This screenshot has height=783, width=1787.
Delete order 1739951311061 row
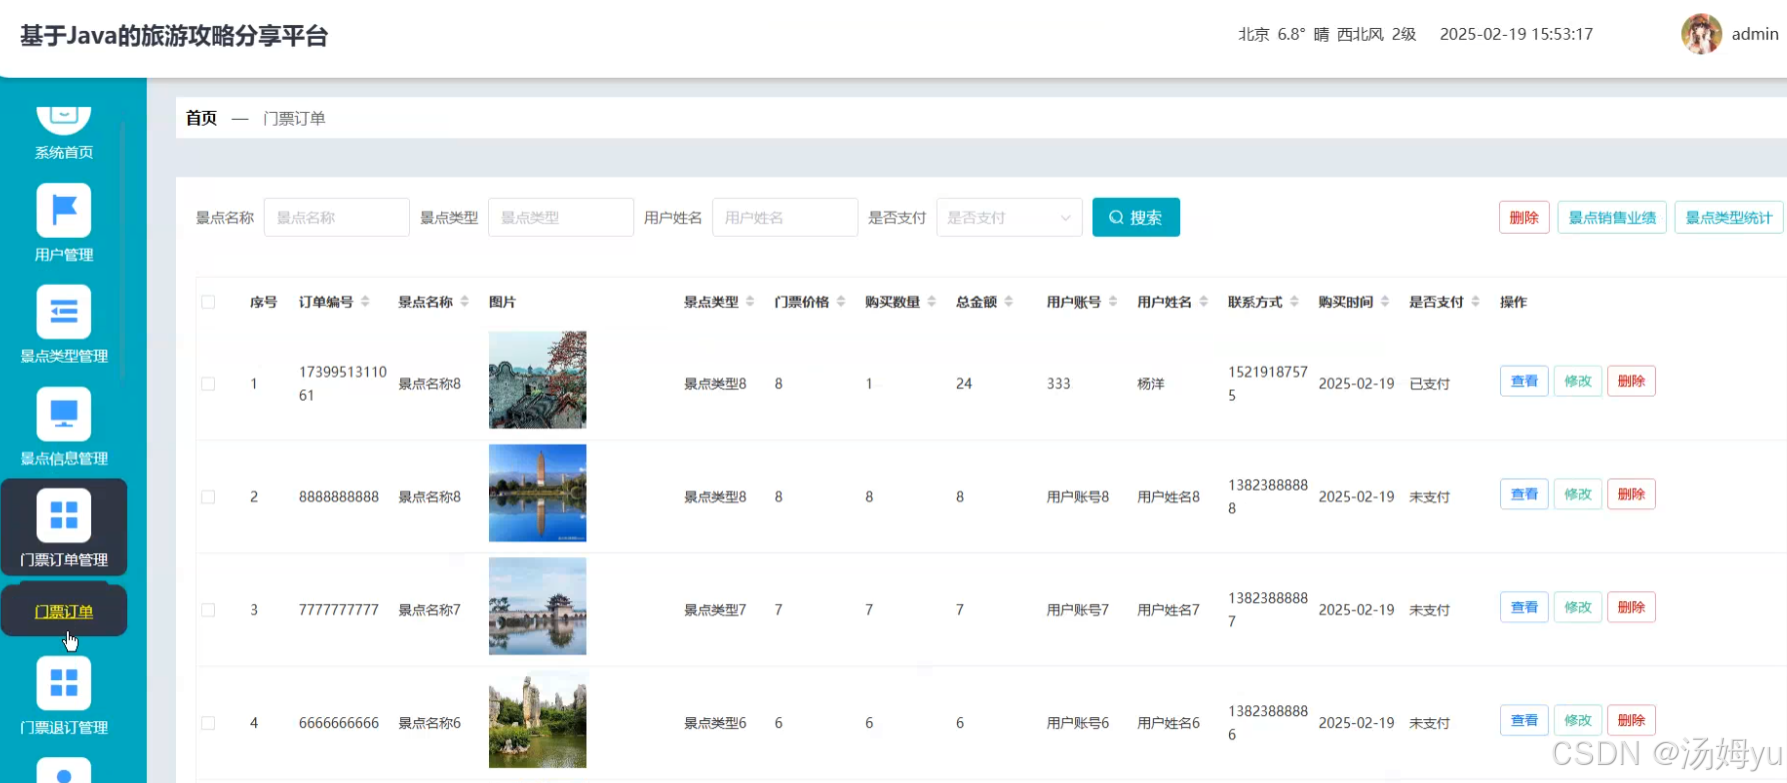tap(1631, 381)
